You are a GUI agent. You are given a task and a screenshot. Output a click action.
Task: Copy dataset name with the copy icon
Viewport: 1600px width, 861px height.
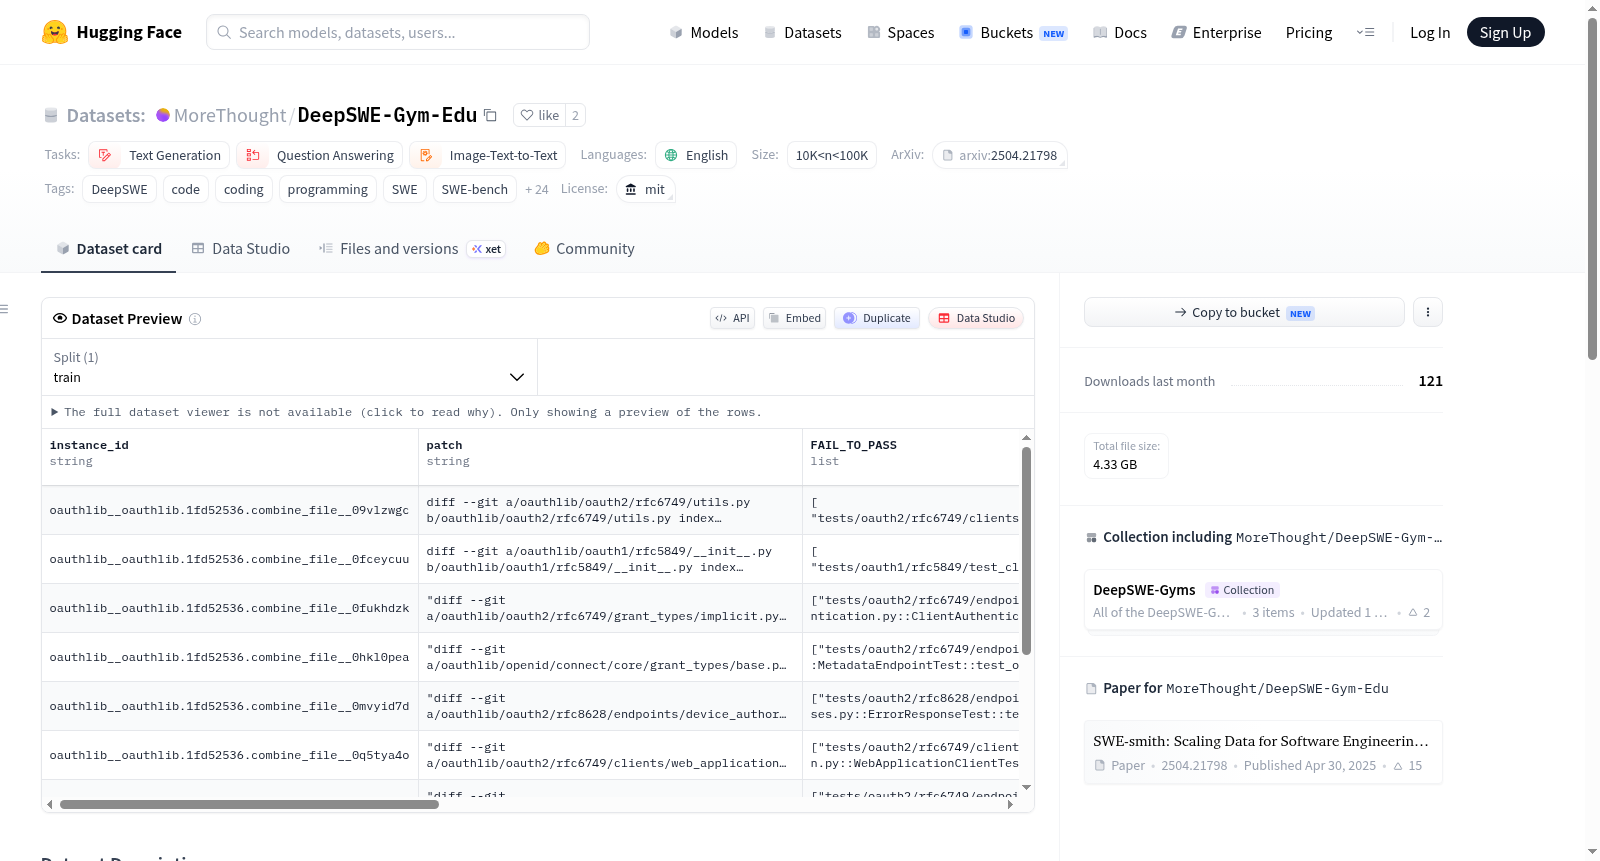[490, 115]
